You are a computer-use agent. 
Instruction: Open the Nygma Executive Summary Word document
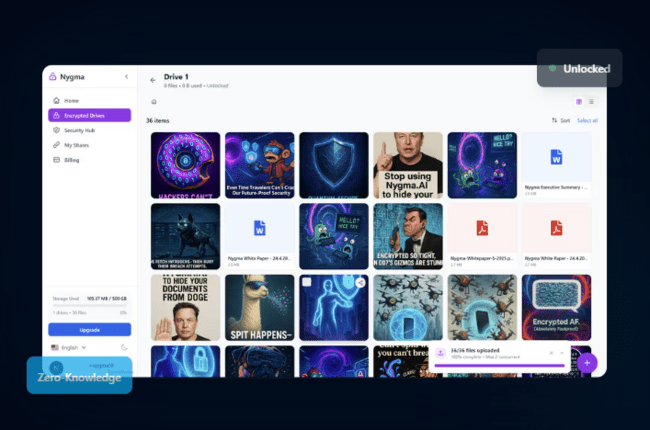(556, 158)
